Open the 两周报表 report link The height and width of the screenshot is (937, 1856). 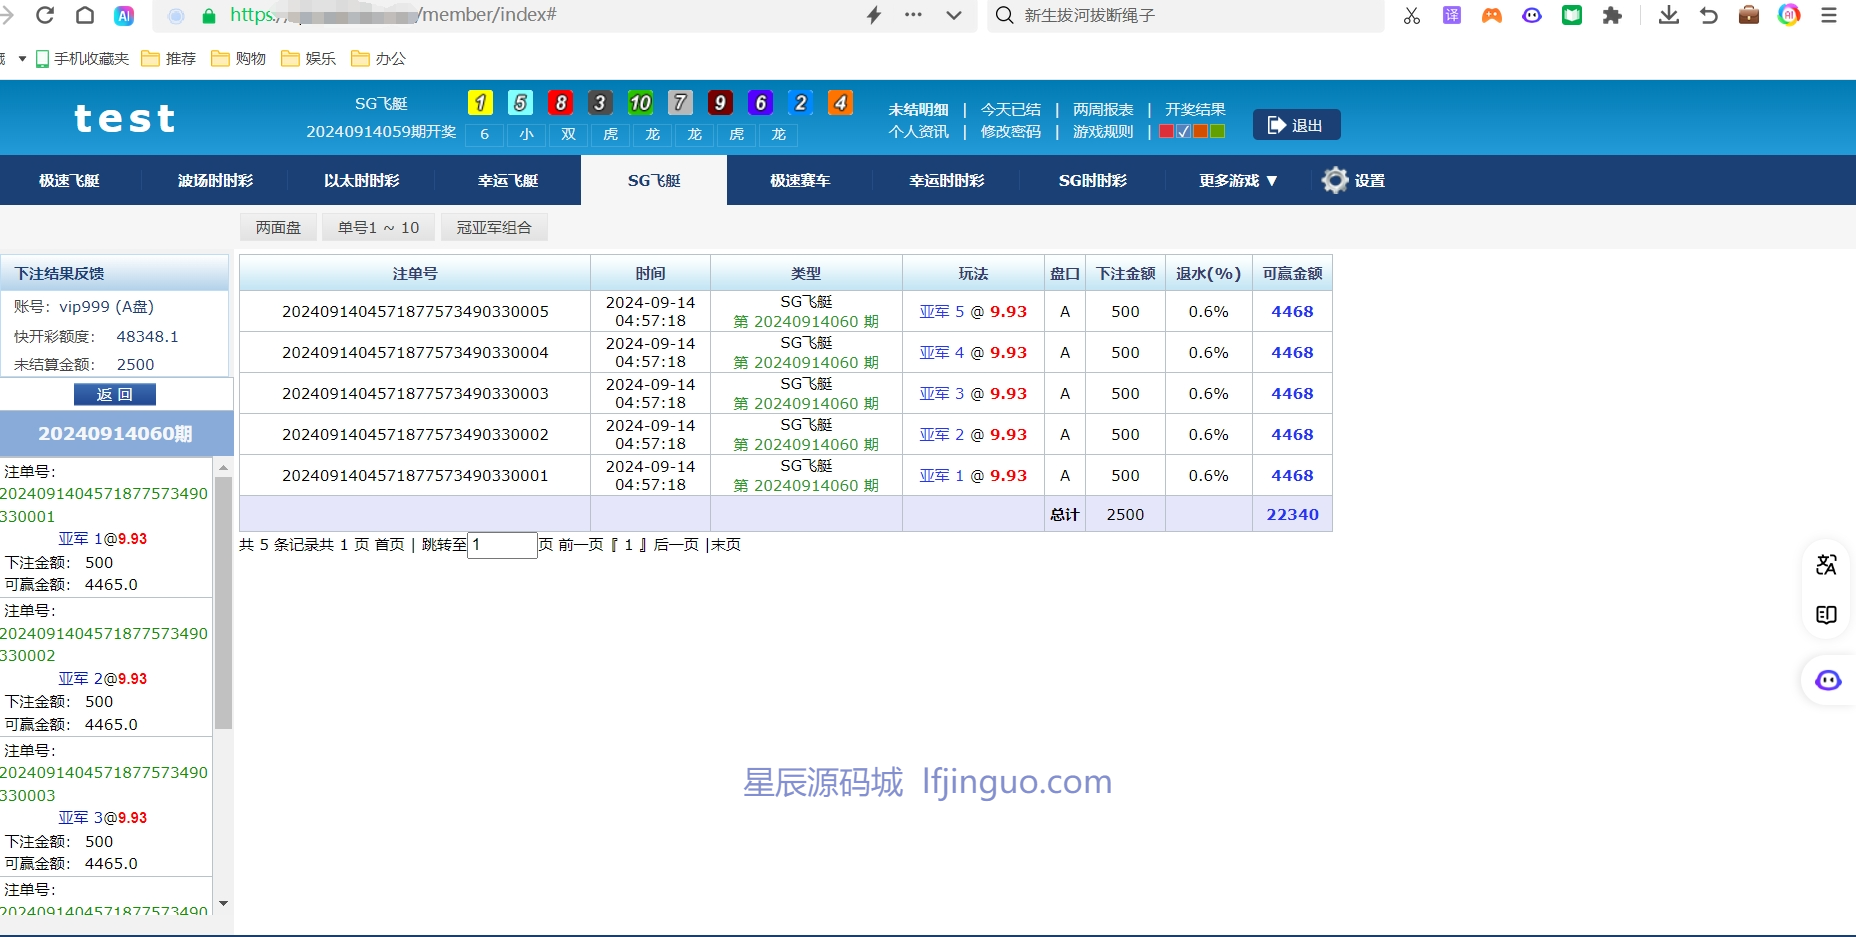[x=1103, y=109]
